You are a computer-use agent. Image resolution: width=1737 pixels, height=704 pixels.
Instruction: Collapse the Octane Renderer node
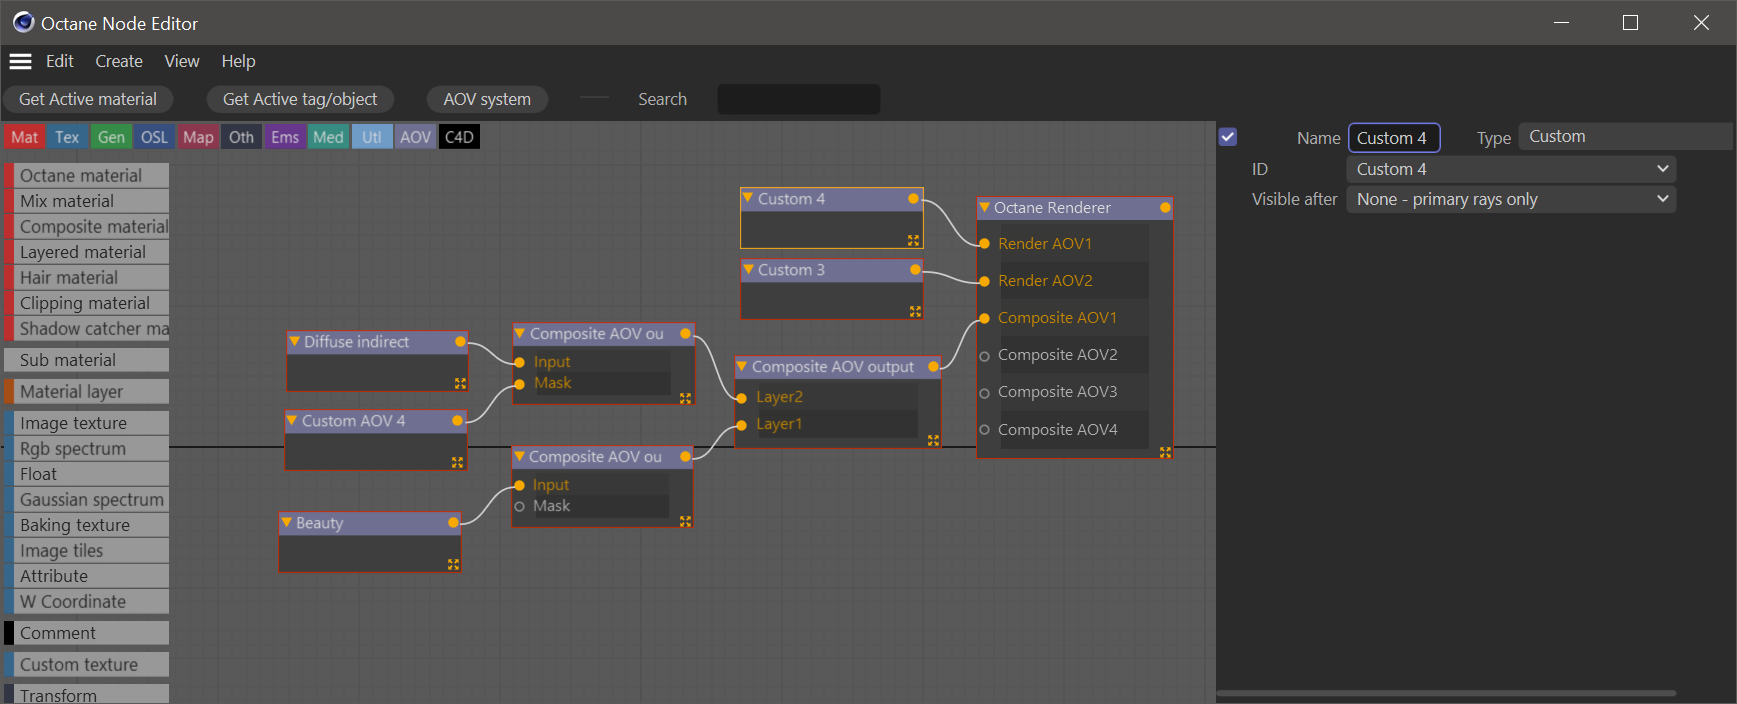point(984,207)
